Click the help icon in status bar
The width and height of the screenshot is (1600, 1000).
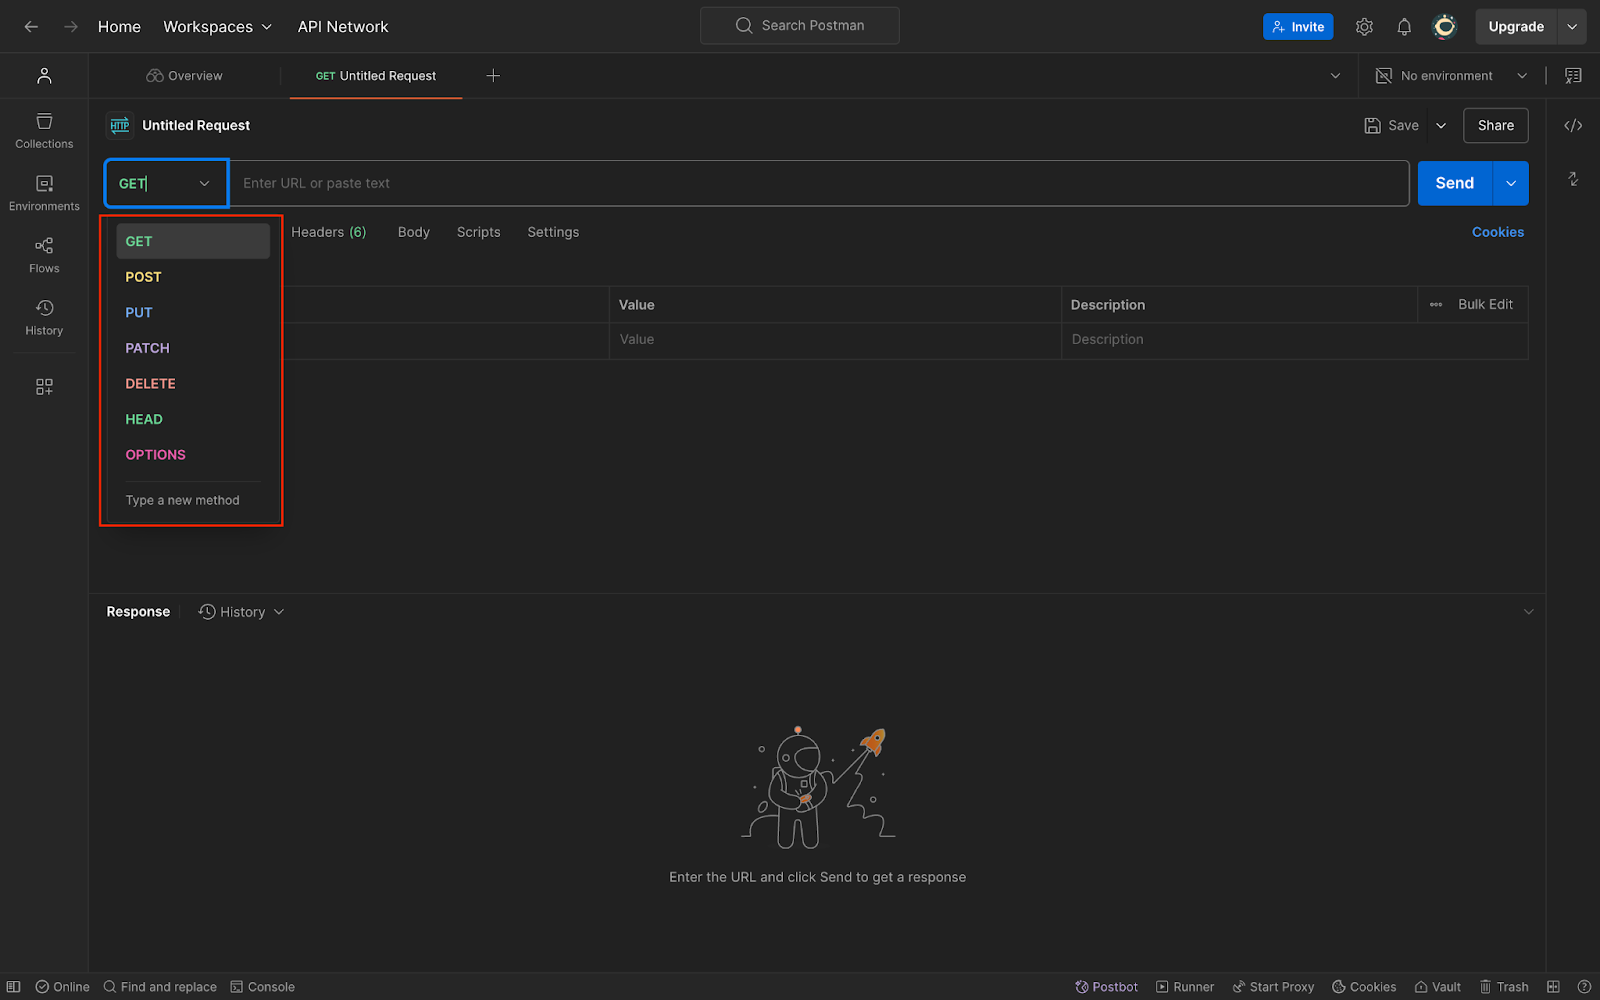click(1584, 987)
